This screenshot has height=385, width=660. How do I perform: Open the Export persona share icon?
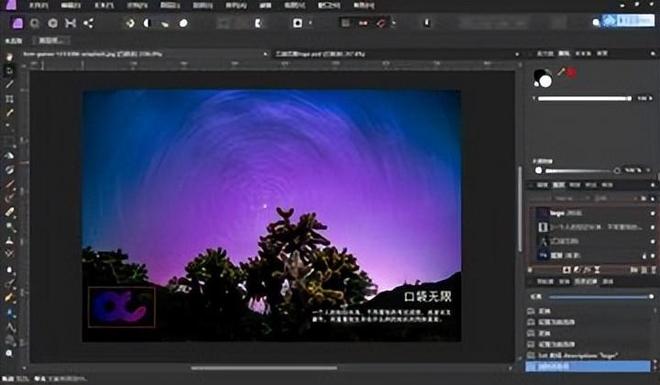88,23
